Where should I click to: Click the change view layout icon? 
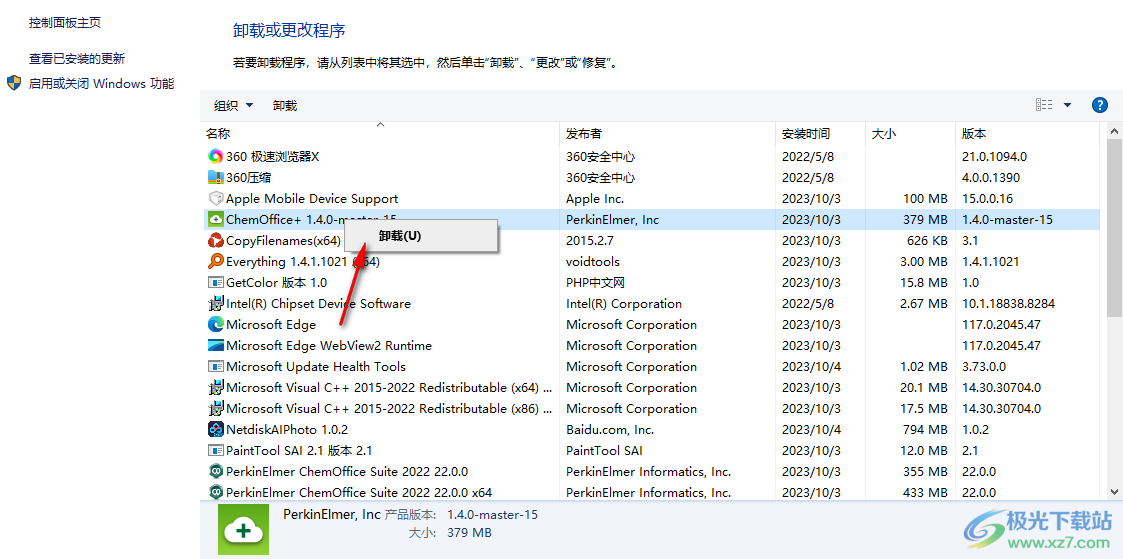(1044, 105)
